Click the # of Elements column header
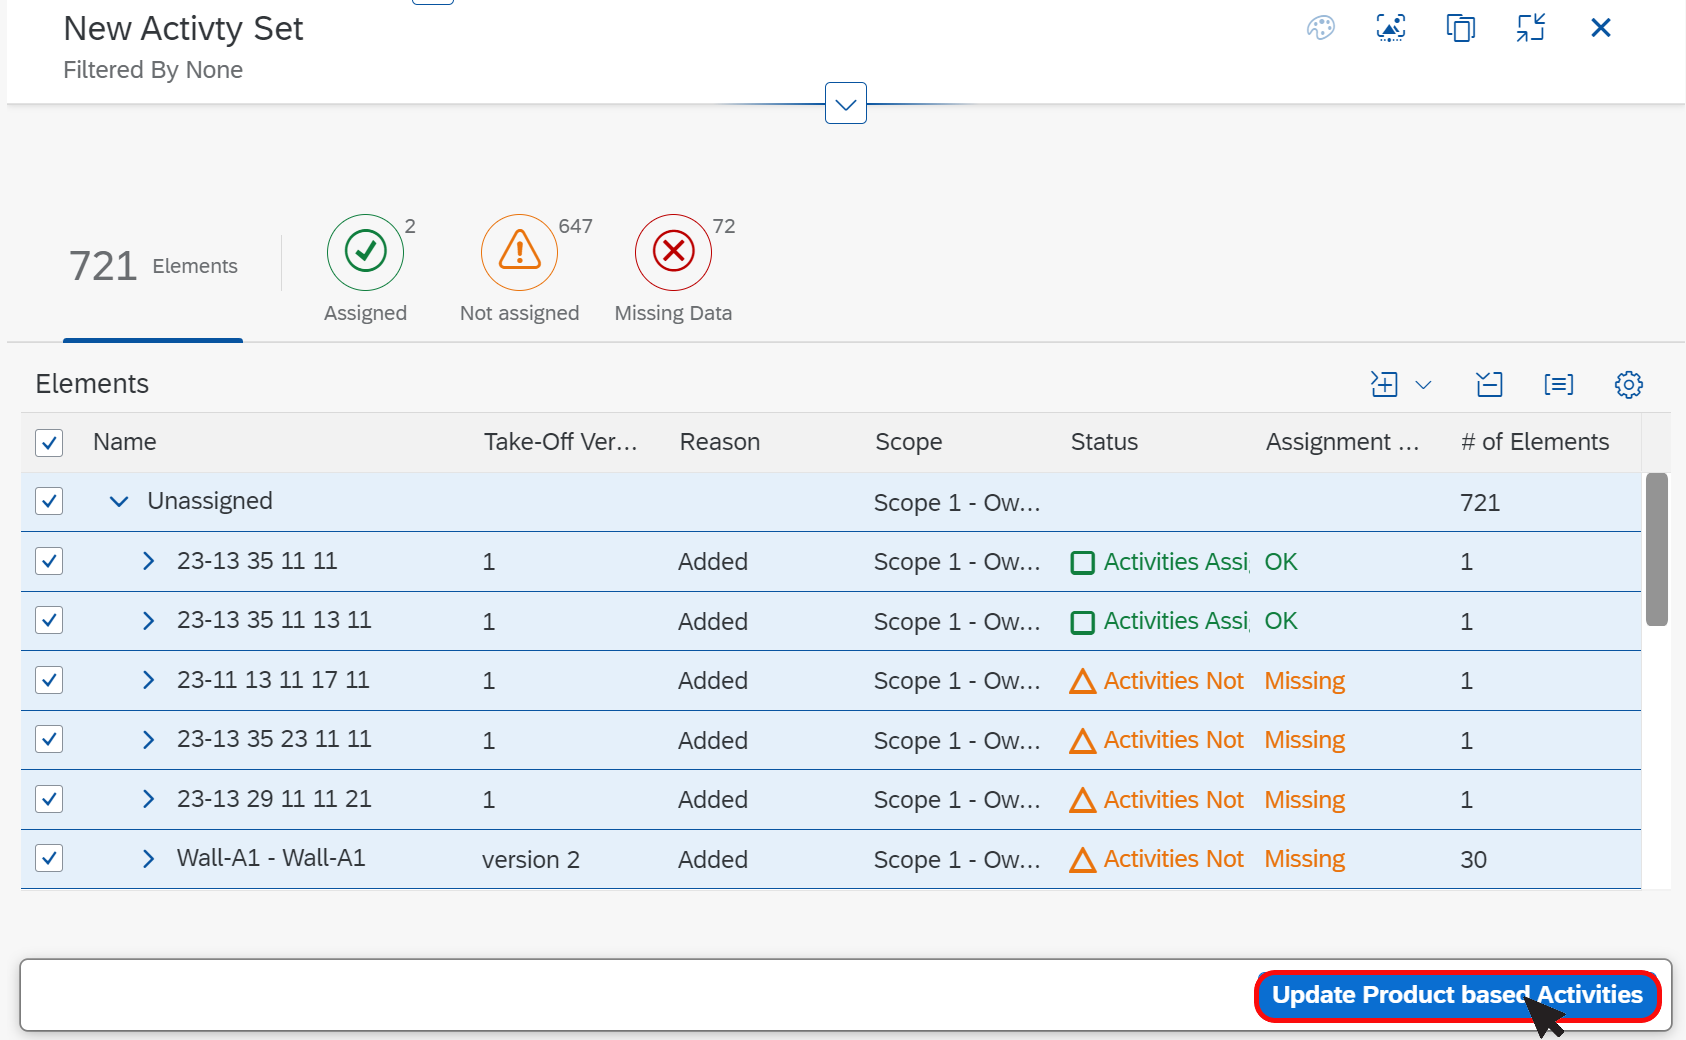This screenshot has height=1040, width=1686. (x=1535, y=442)
